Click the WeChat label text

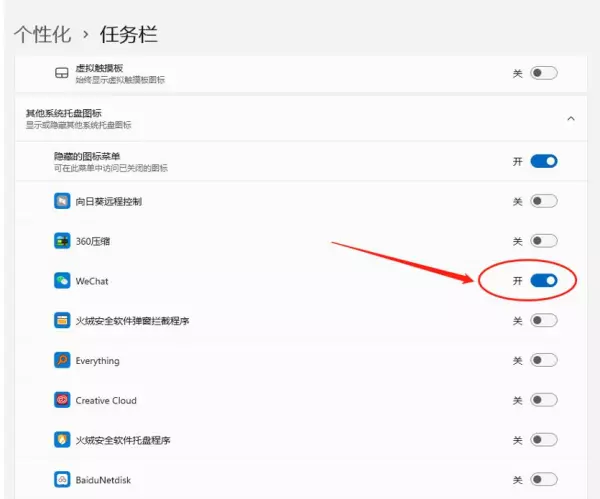tap(92, 281)
